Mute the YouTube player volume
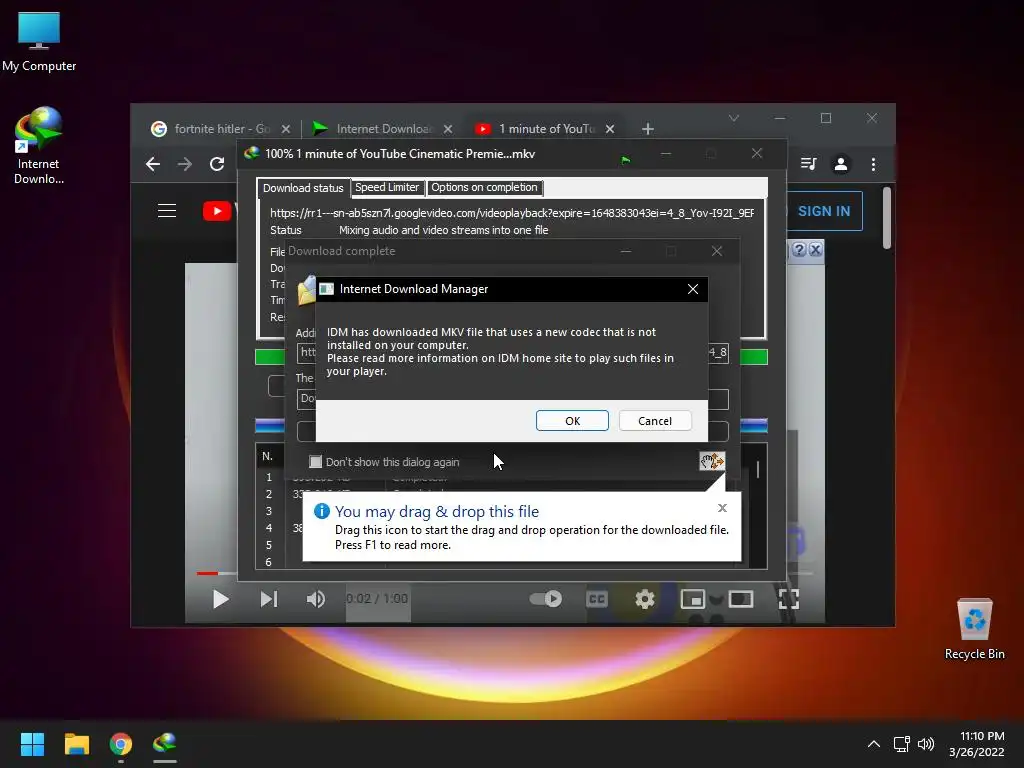The width and height of the screenshot is (1024, 768). 316,599
